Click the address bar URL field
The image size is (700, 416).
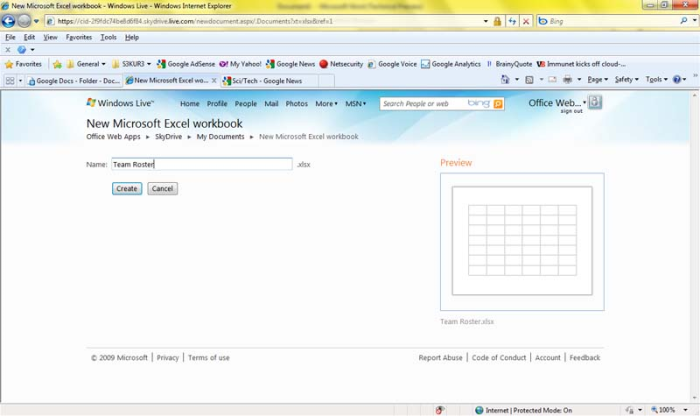pos(263,21)
